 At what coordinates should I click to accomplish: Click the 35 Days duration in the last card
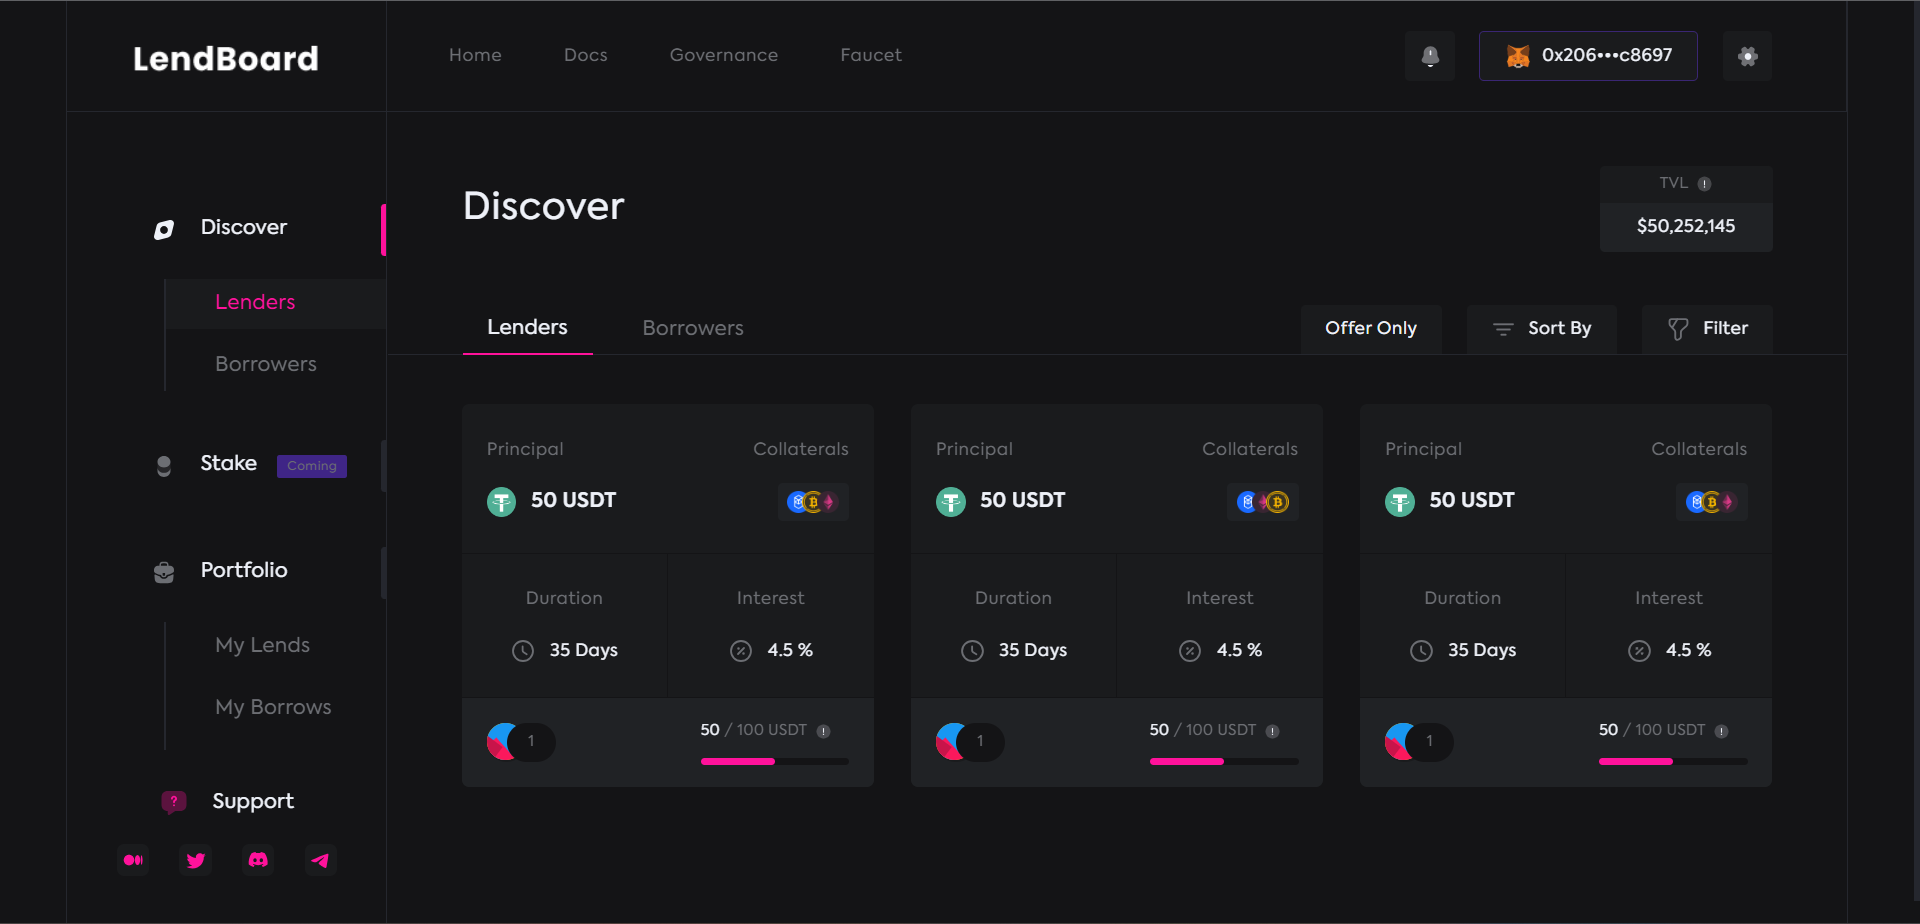(x=1482, y=651)
